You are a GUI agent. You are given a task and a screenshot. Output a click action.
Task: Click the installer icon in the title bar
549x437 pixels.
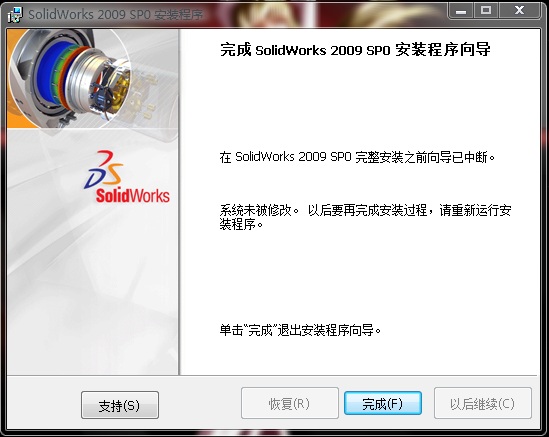pos(15,15)
